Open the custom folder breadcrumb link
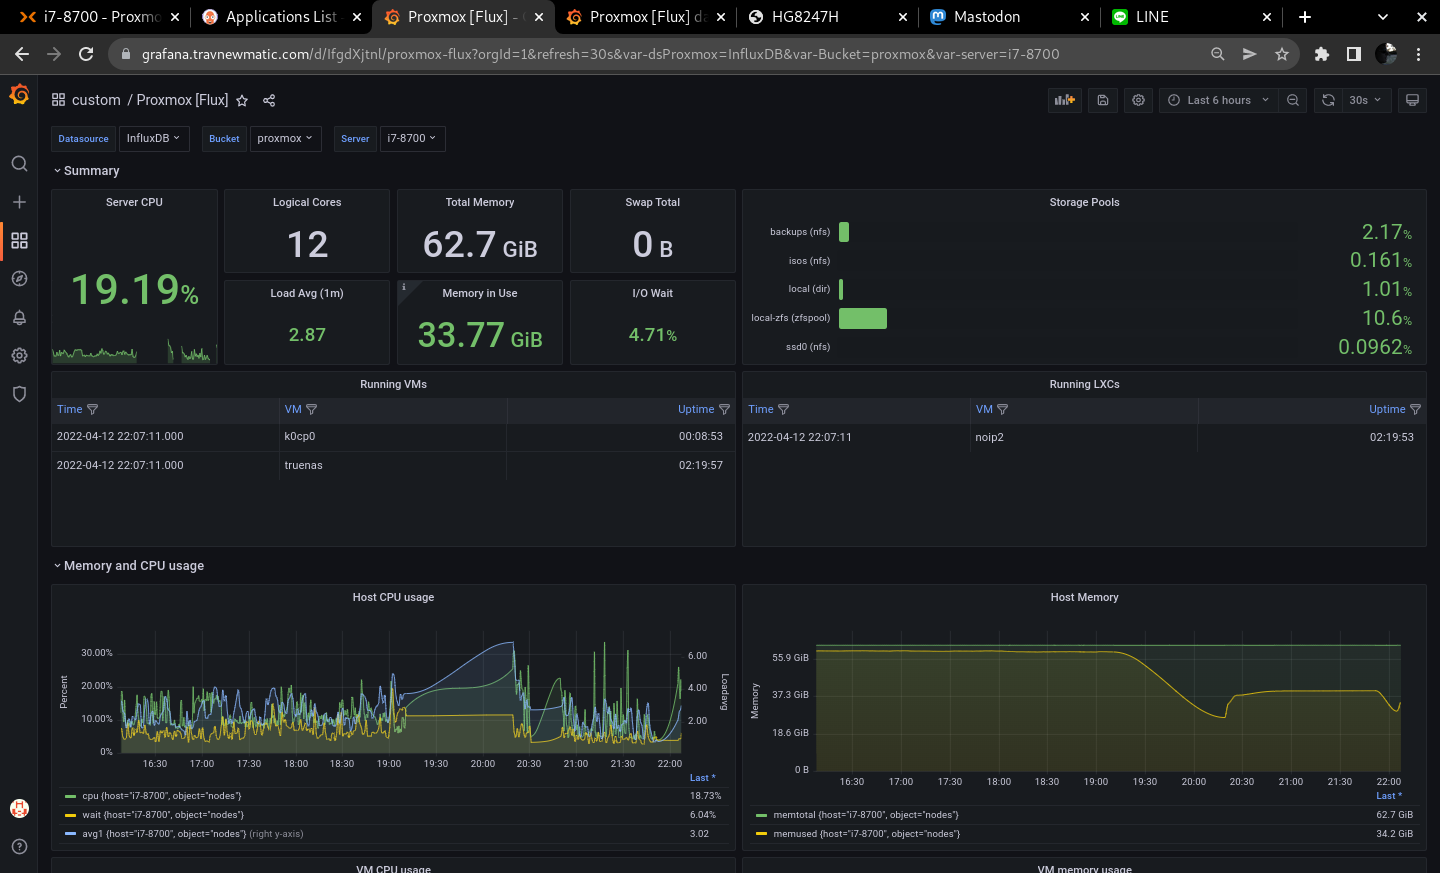The width and height of the screenshot is (1440, 873). tap(96, 100)
